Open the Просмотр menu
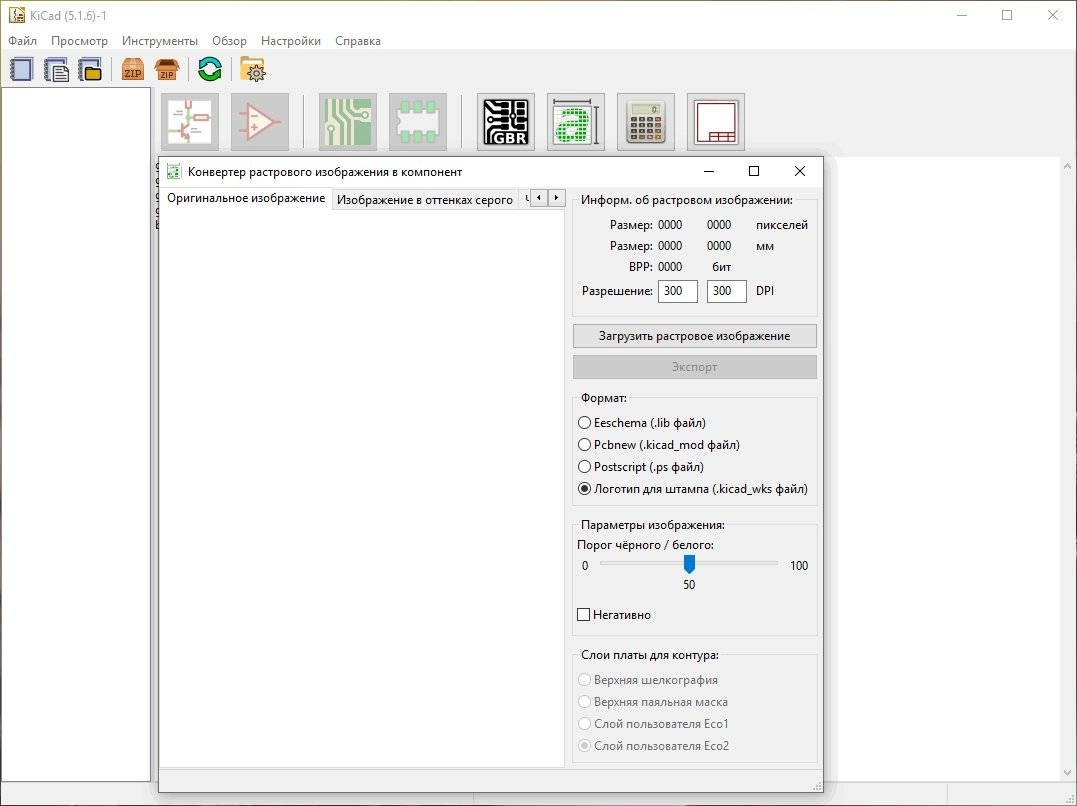This screenshot has height=806, width=1077. [x=79, y=41]
